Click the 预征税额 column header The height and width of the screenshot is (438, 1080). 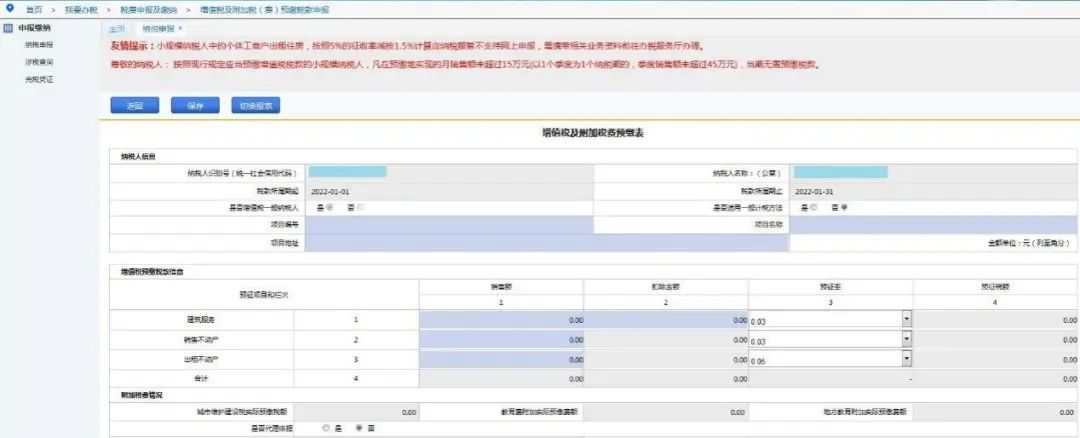(995, 286)
